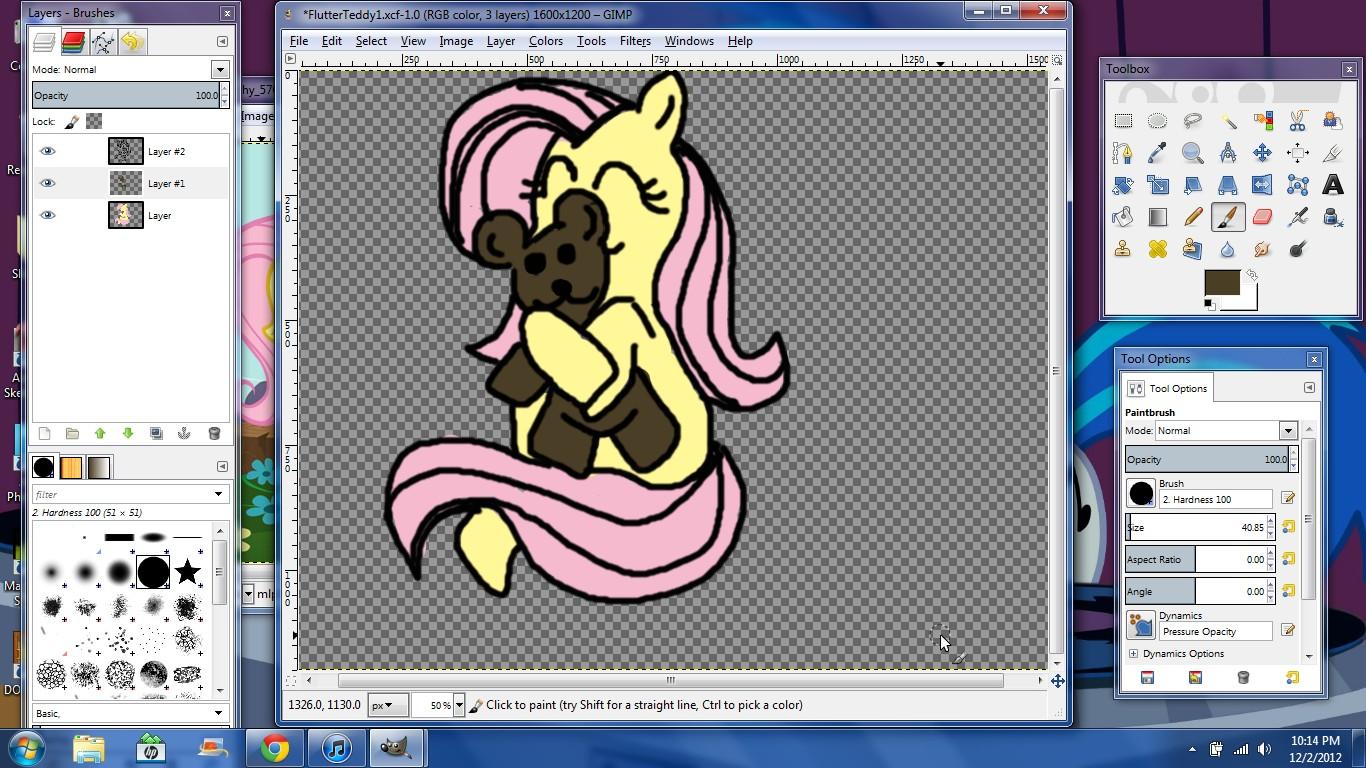
Task: Open brush selector next to 'Hardness 100'
Action: 1141,493
